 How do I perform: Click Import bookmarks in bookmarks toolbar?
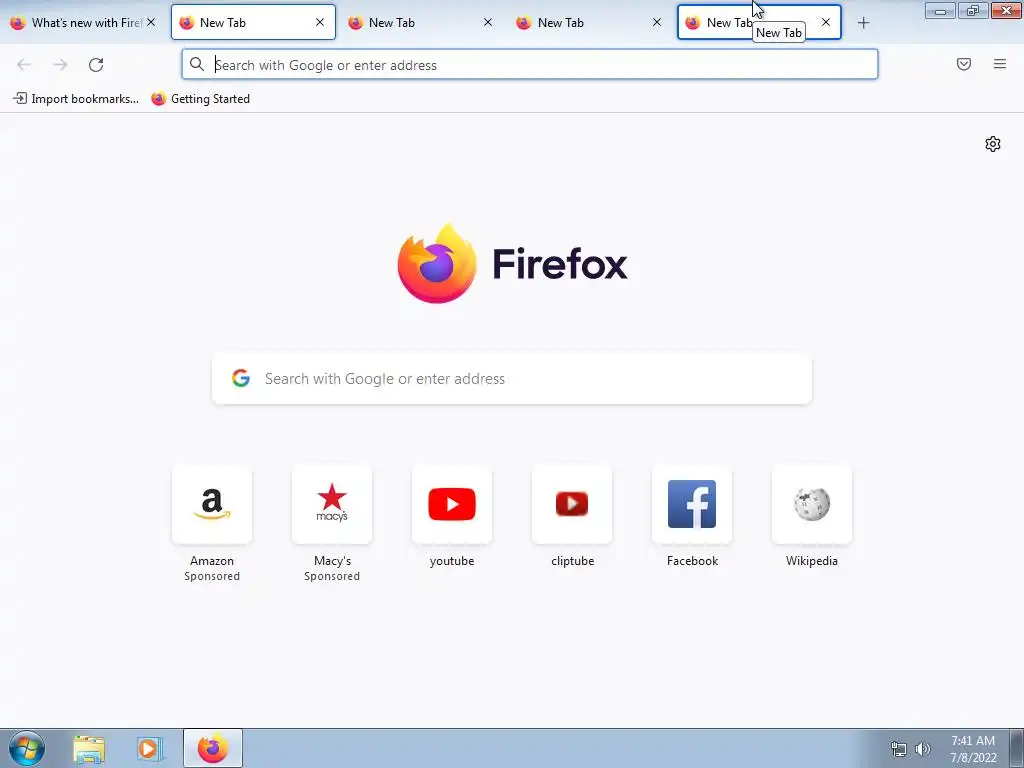[76, 99]
